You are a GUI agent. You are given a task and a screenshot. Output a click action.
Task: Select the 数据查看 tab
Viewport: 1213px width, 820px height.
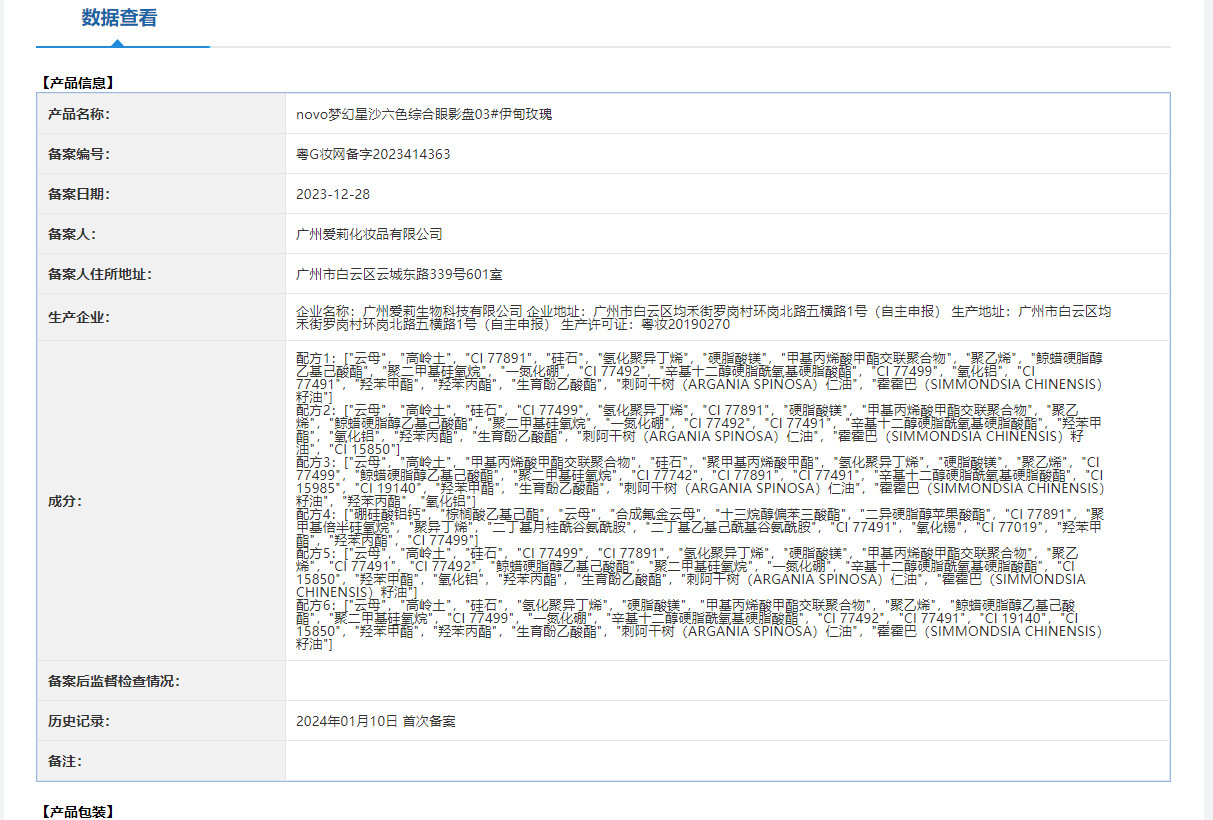click(x=119, y=18)
